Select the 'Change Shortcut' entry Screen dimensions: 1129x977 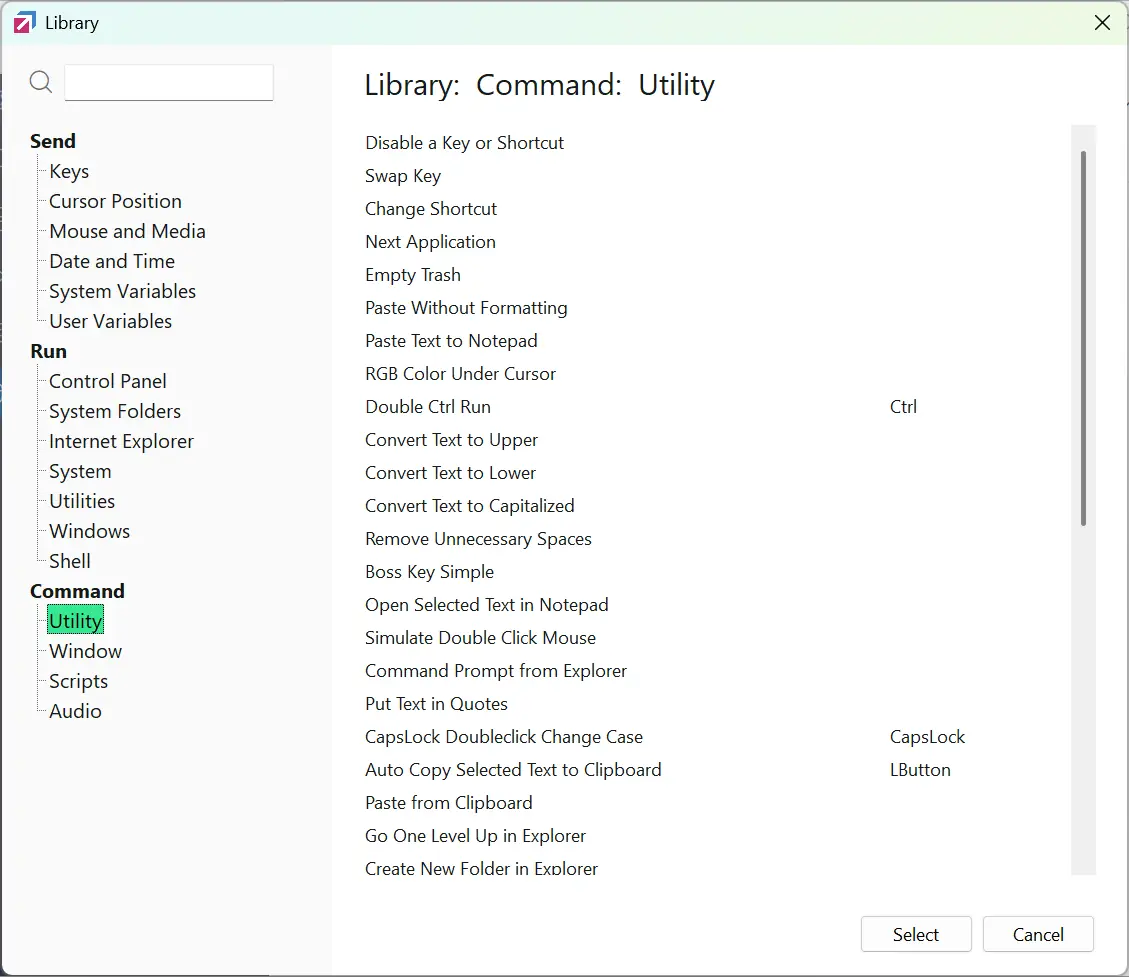(x=431, y=210)
